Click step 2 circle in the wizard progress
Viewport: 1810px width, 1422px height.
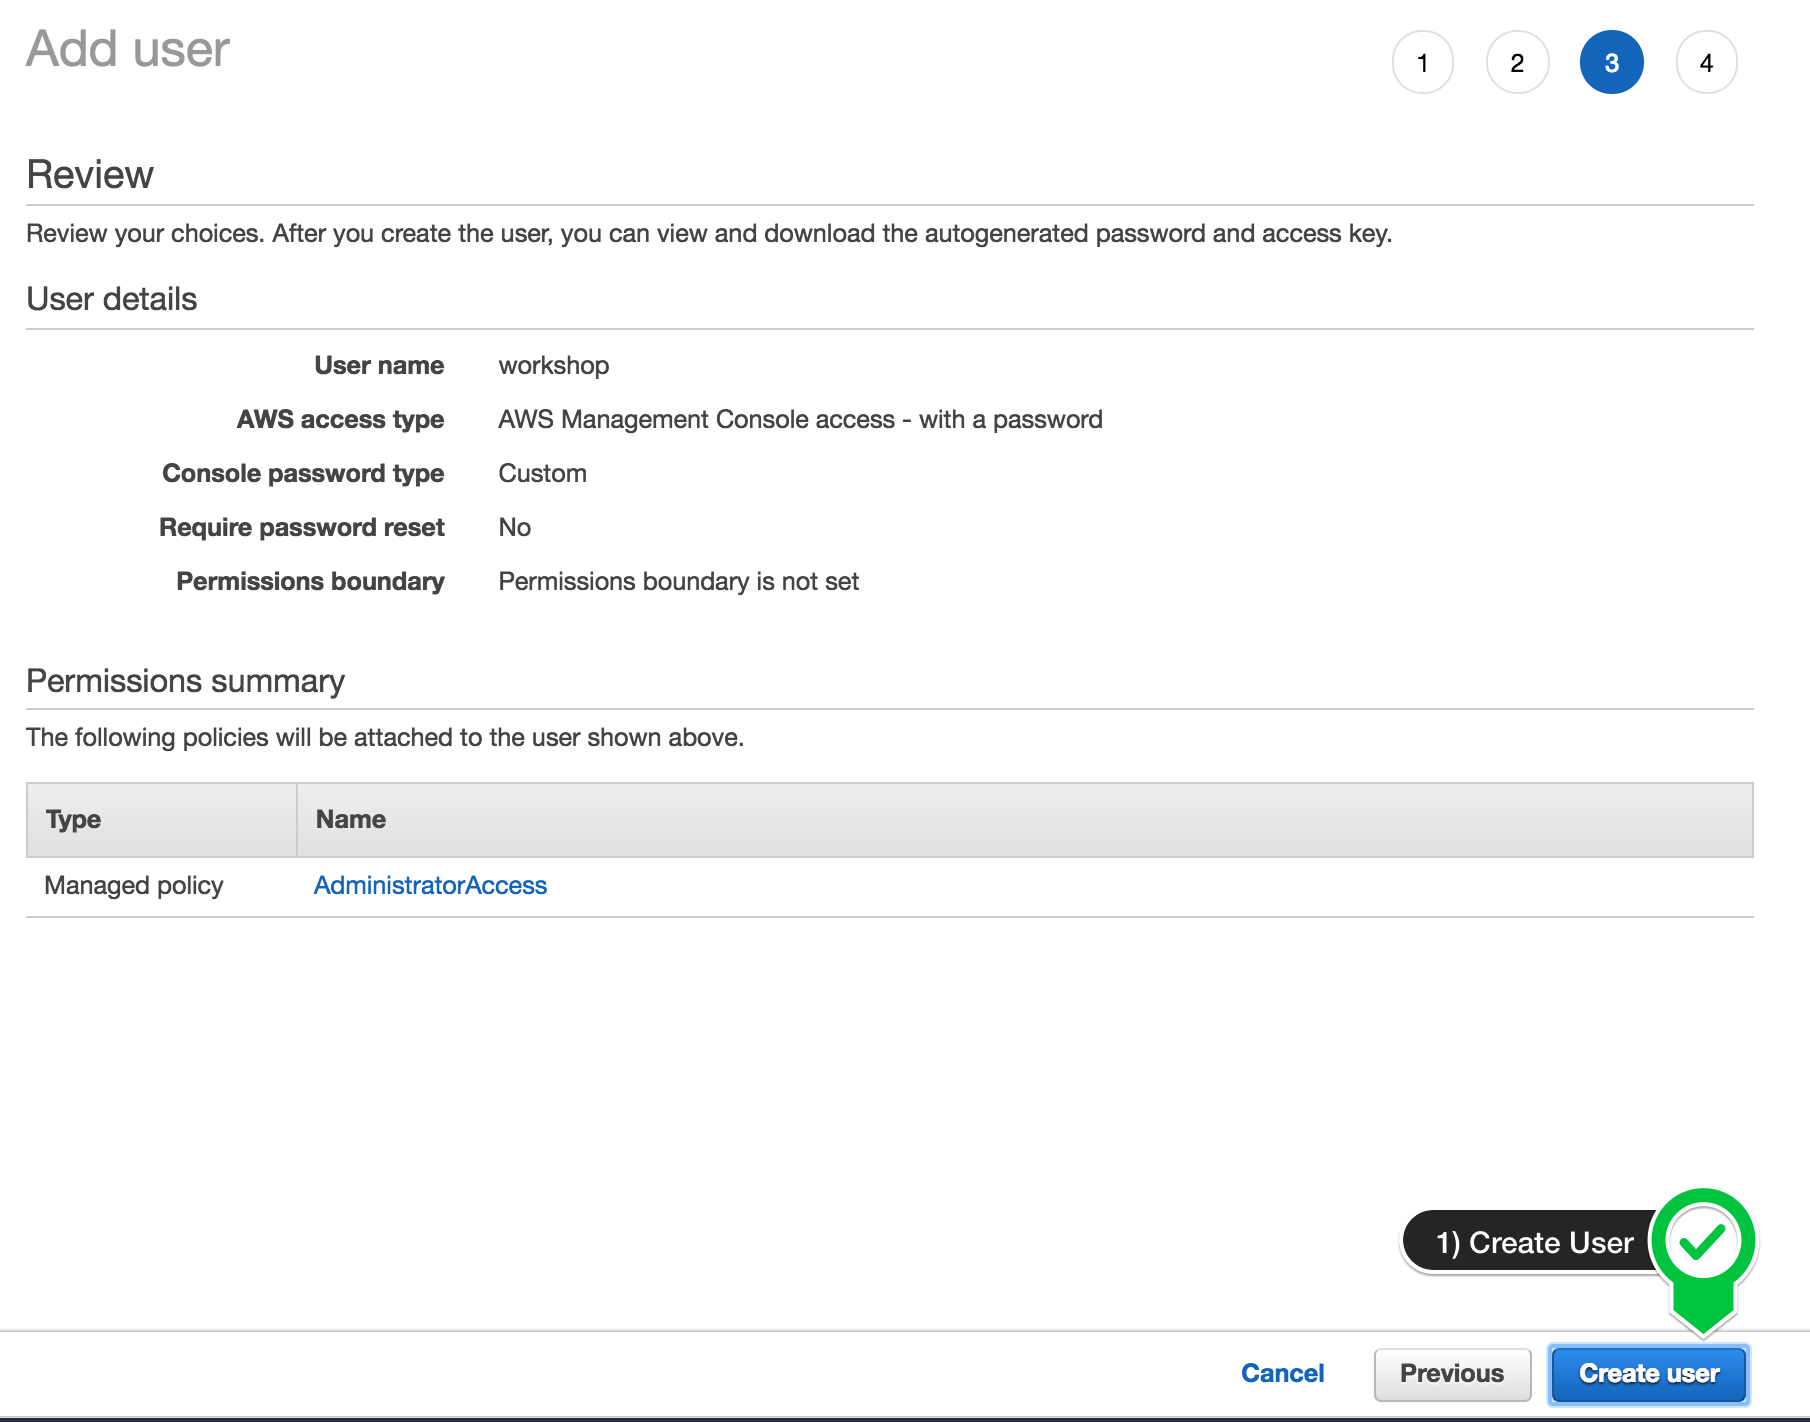coord(1517,62)
